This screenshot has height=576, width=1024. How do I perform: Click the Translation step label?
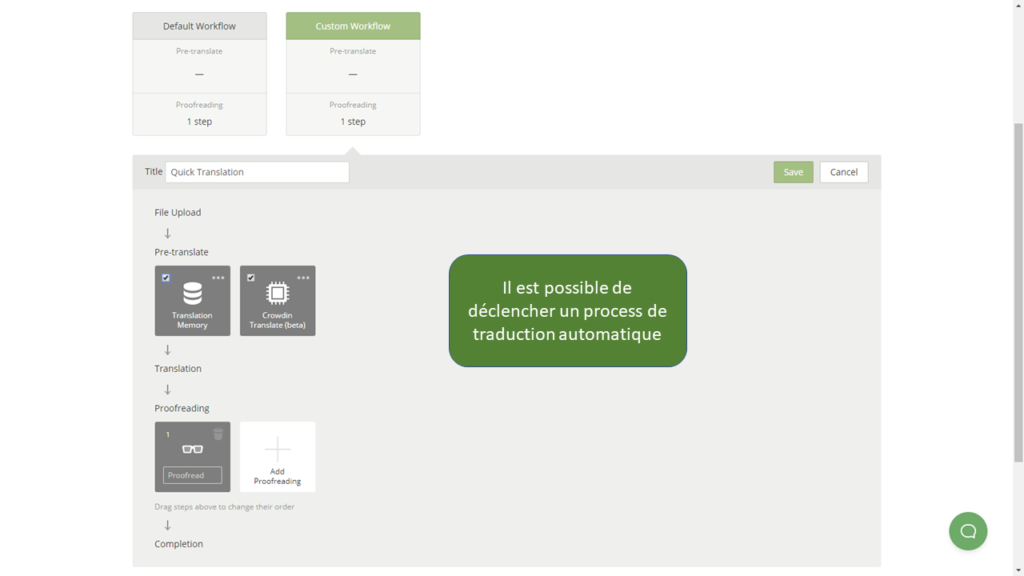pos(178,368)
